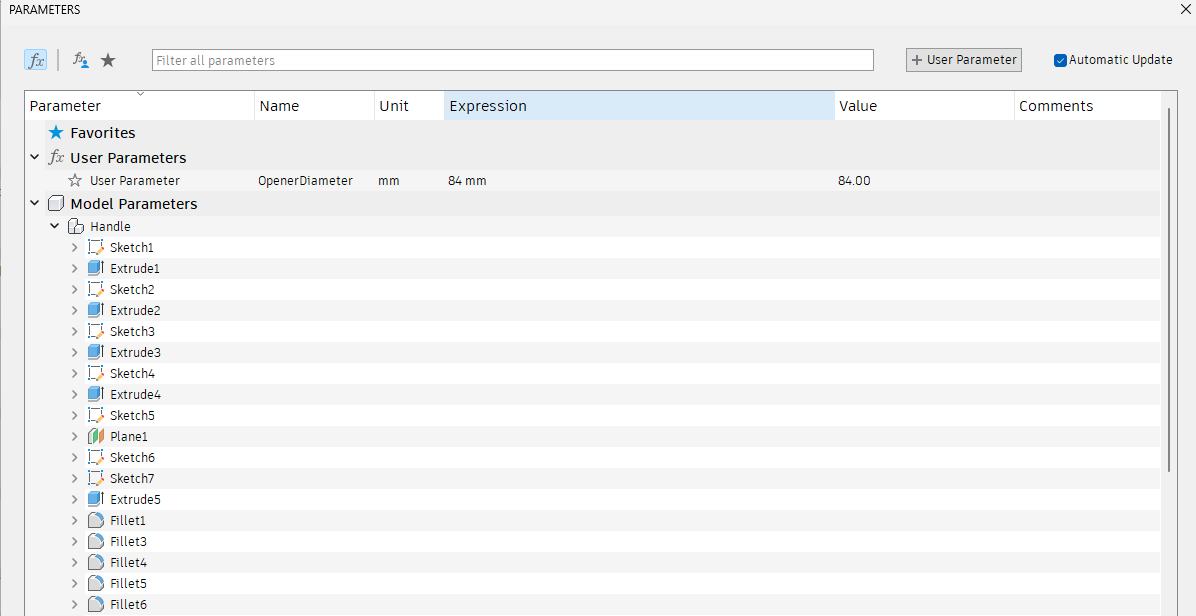Expand the Fillet1 row
1196x616 pixels.
tap(74, 520)
